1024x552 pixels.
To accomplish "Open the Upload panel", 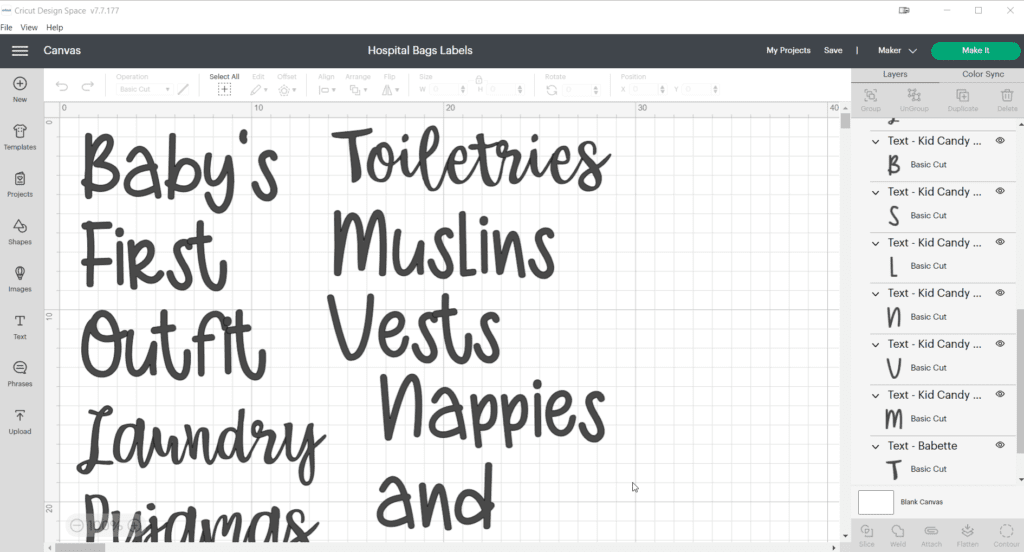I will (x=20, y=421).
